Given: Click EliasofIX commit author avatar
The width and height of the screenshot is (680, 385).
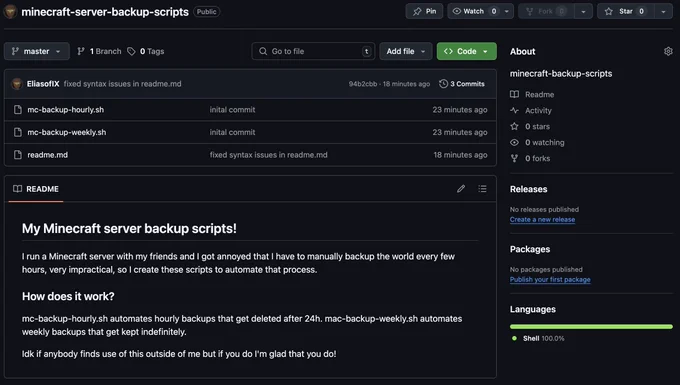Looking at the screenshot, I should [x=17, y=84].
